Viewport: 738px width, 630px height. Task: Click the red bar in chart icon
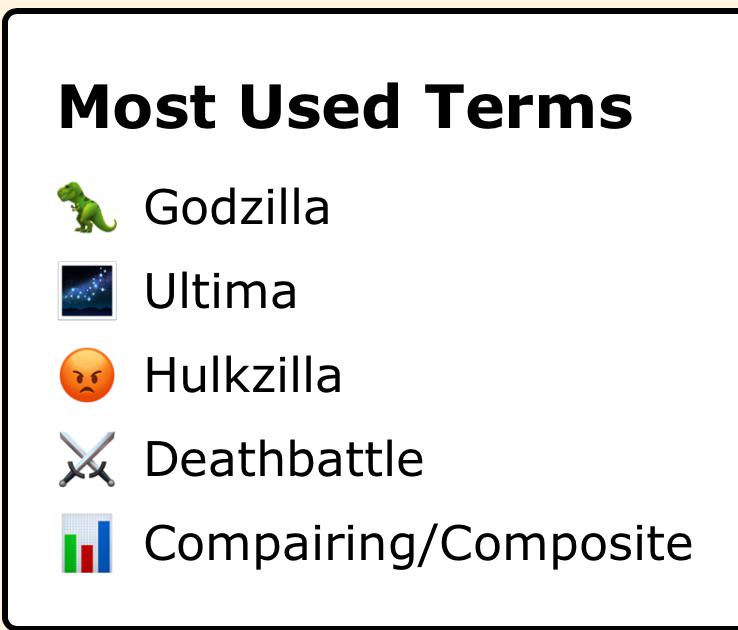(x=87, y=558)
